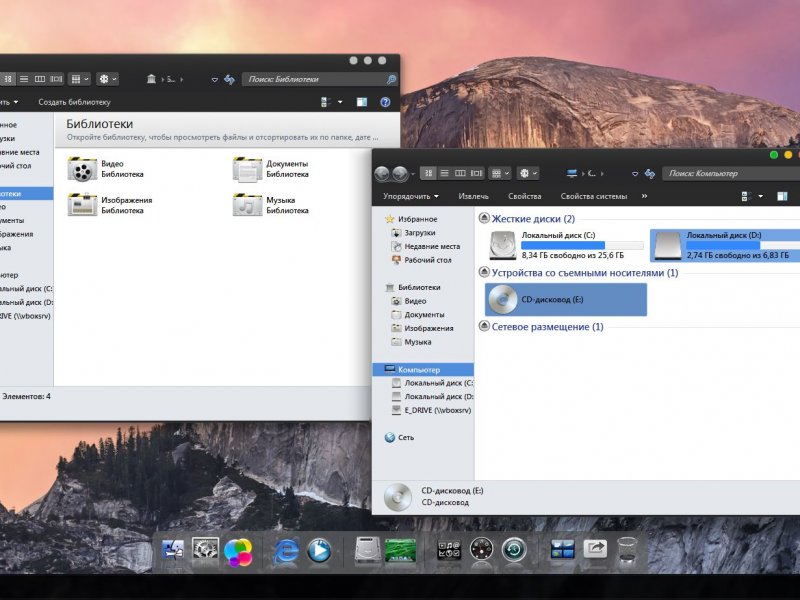800x600 pixels.
Task: Go forward in the Computer window
Action: coord(401,174)
